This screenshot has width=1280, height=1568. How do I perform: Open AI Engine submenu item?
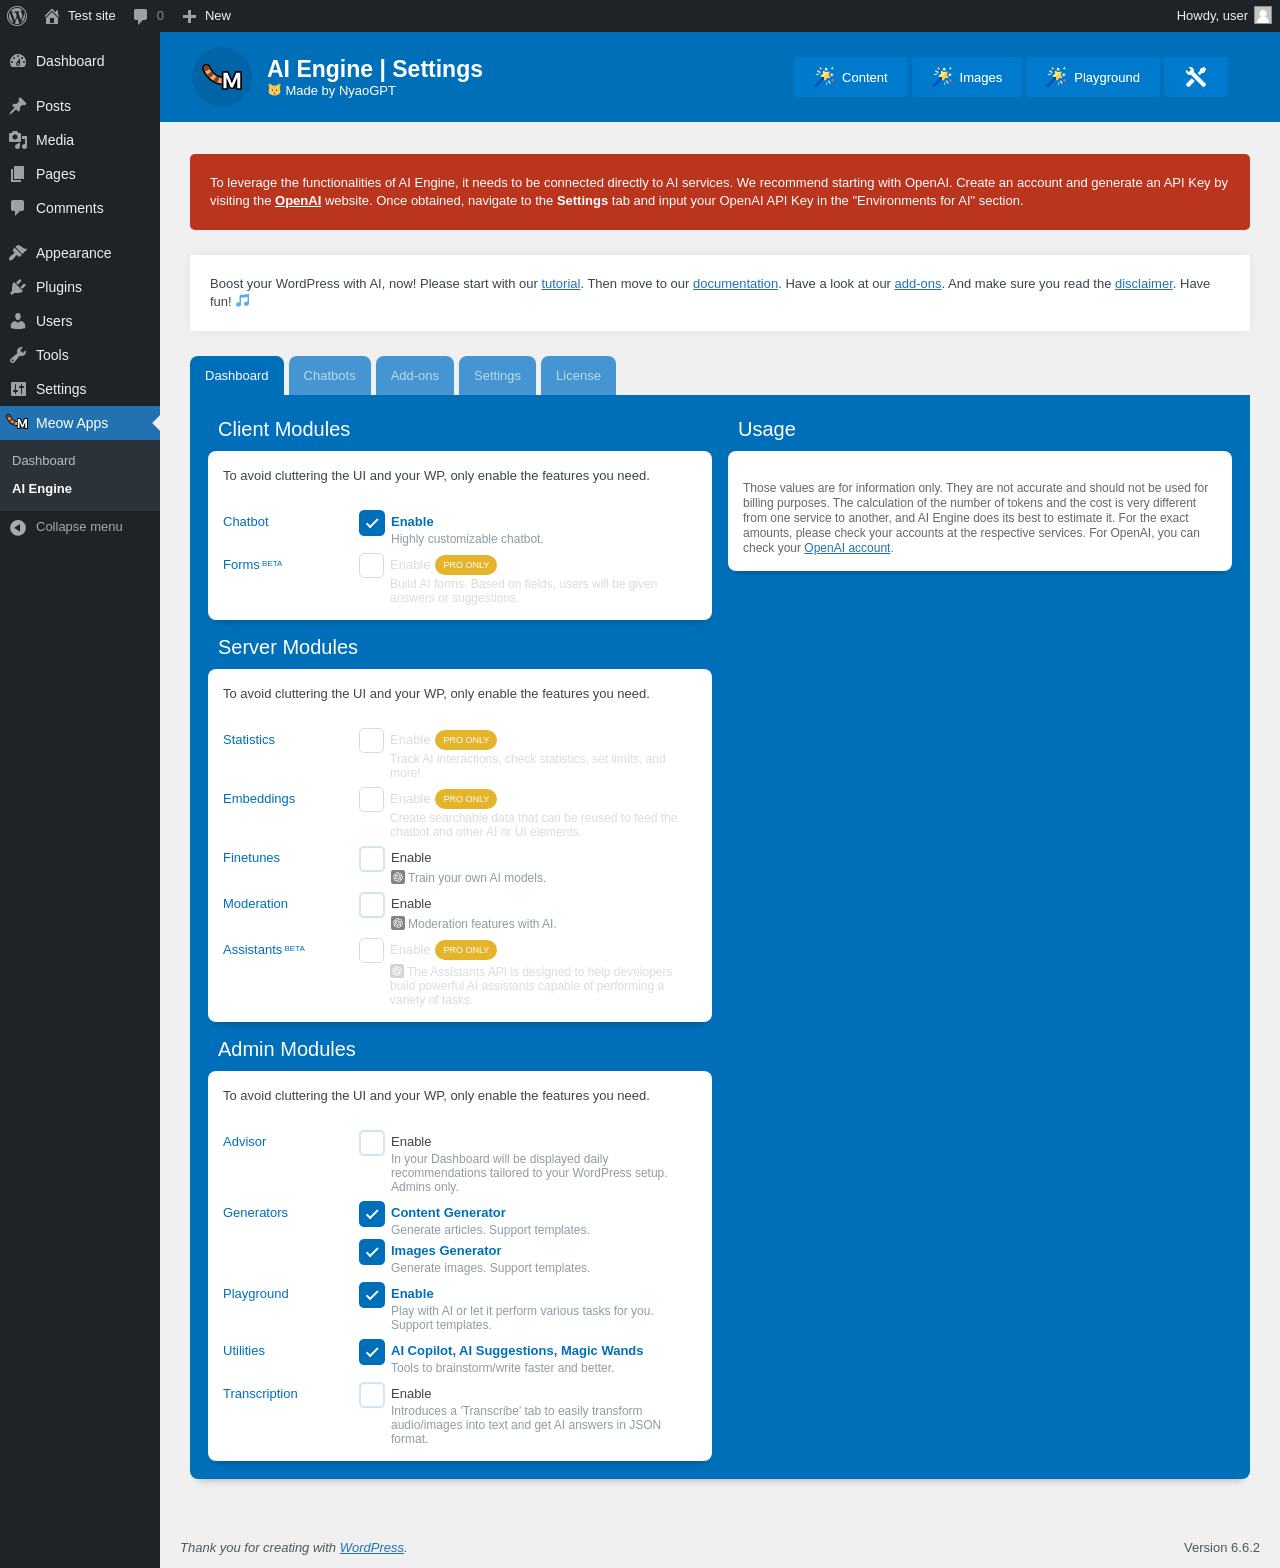[x=42, y=489]
